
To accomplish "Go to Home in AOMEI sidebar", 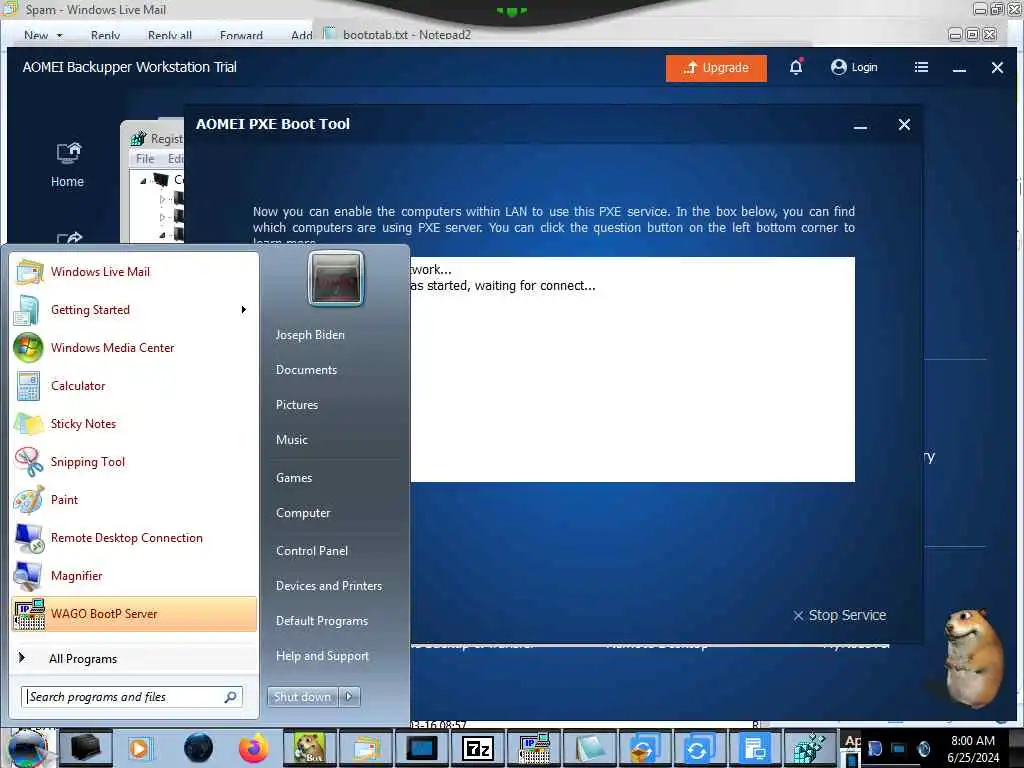I will pos(67,165).
